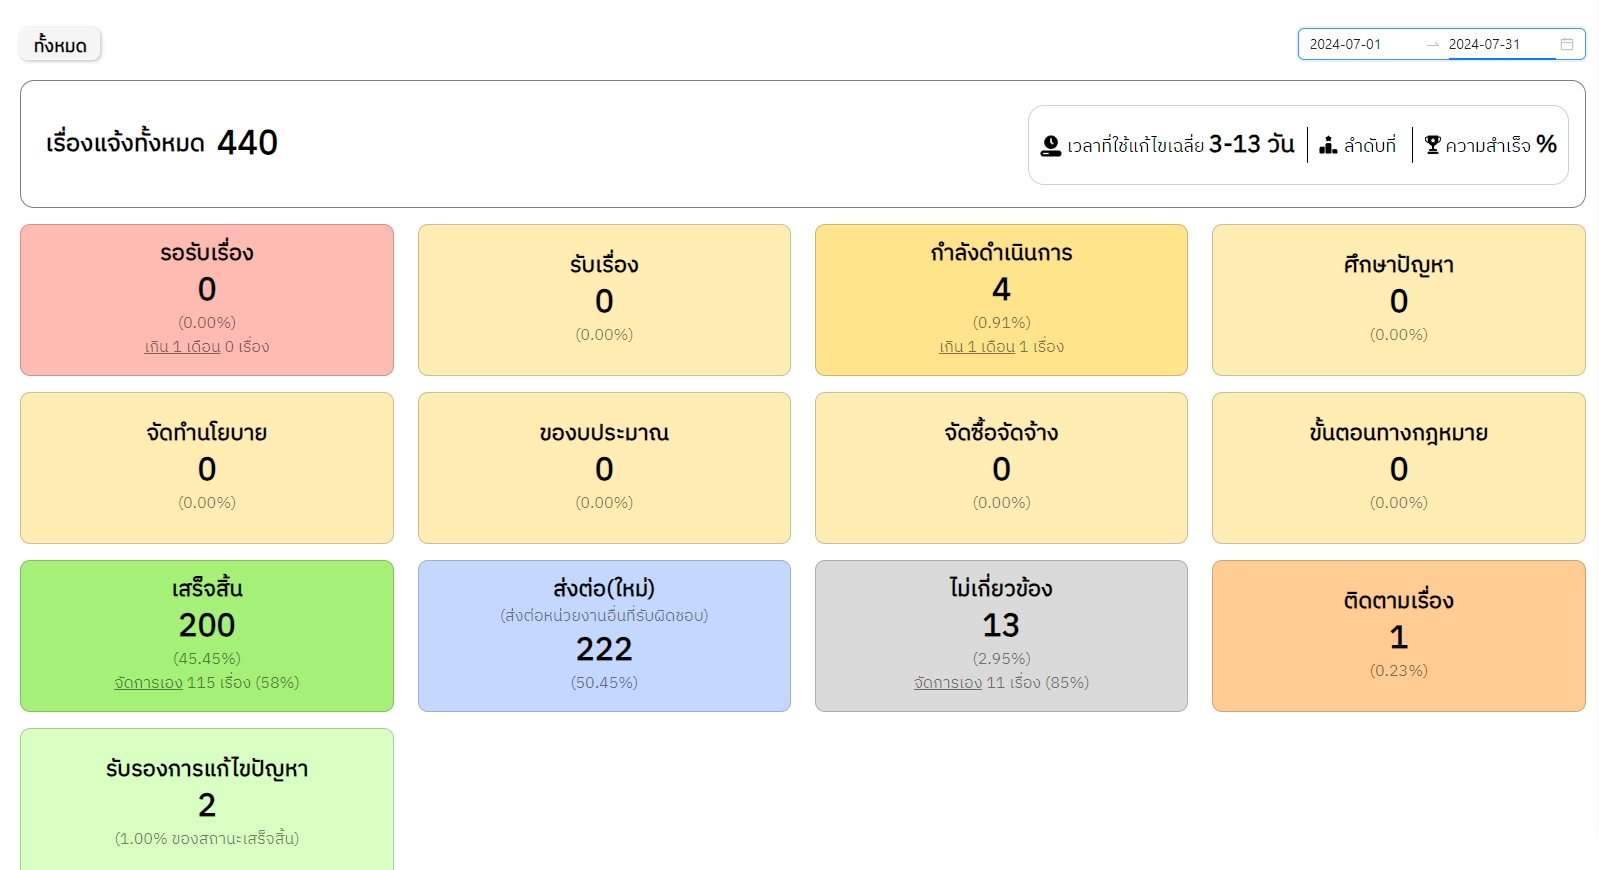This screenshot has width=1599, height=870.
Task: Edit the start date 2024-07-01 field
Action: (x=1360, y=44)
